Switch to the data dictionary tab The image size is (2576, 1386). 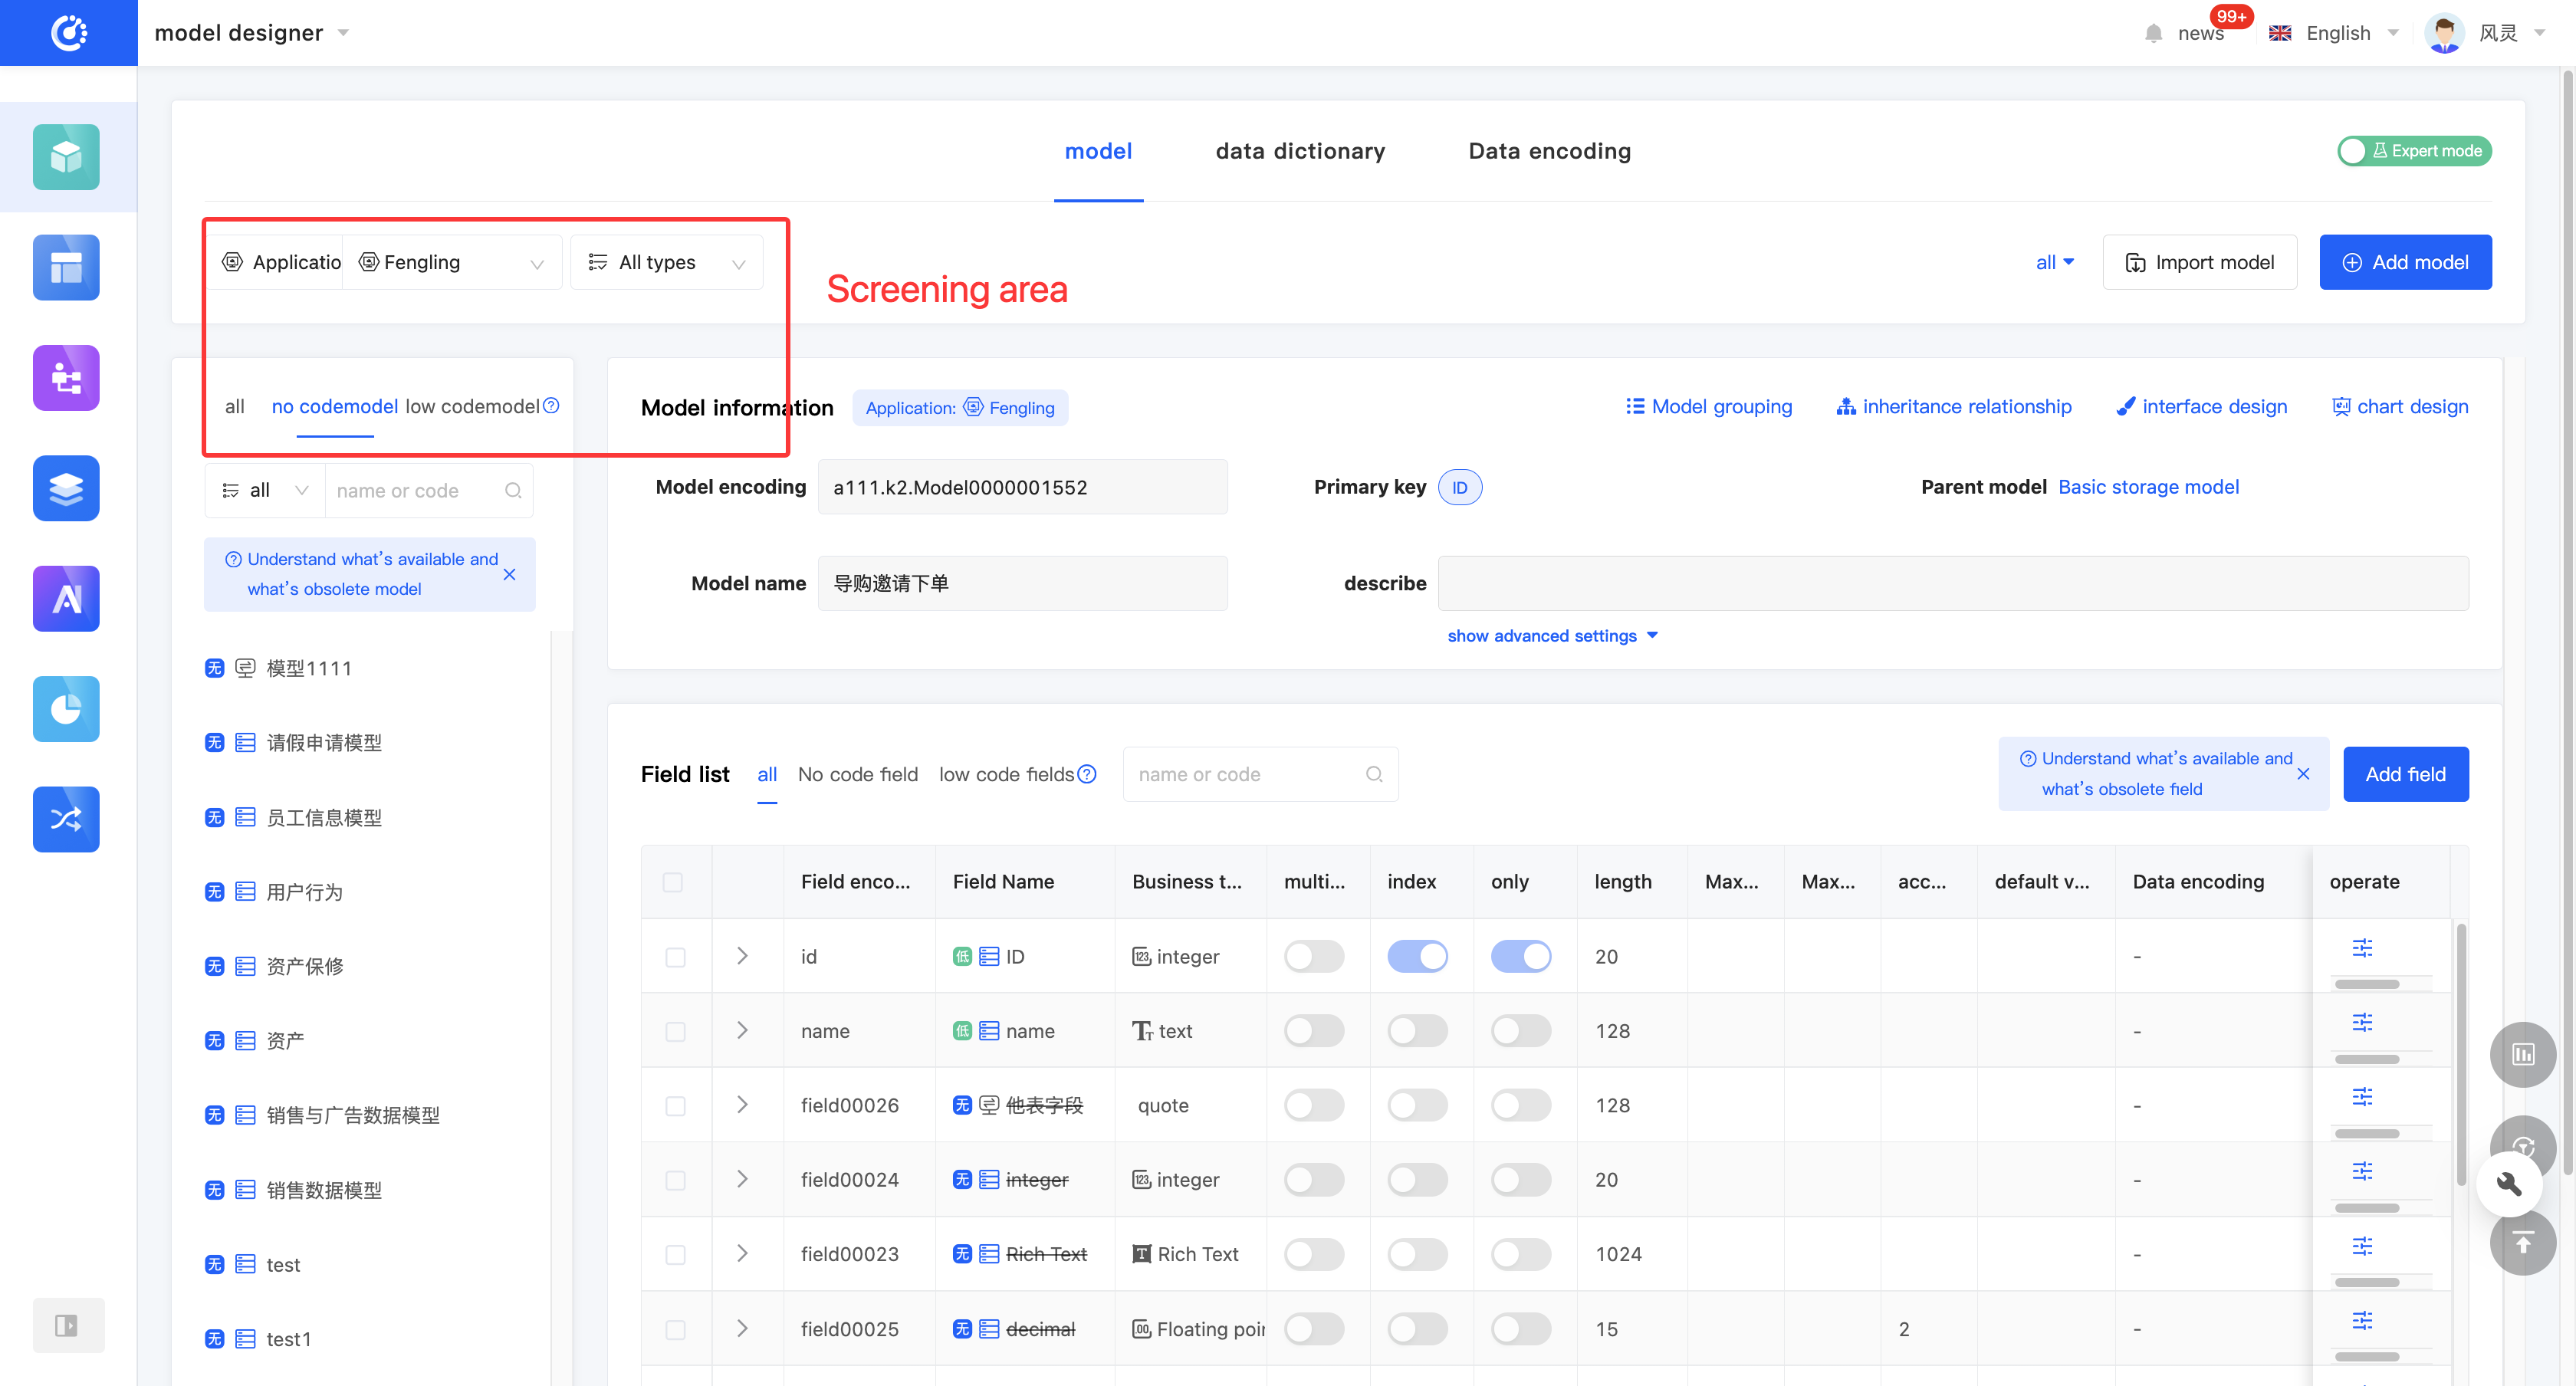[1299, 151]
